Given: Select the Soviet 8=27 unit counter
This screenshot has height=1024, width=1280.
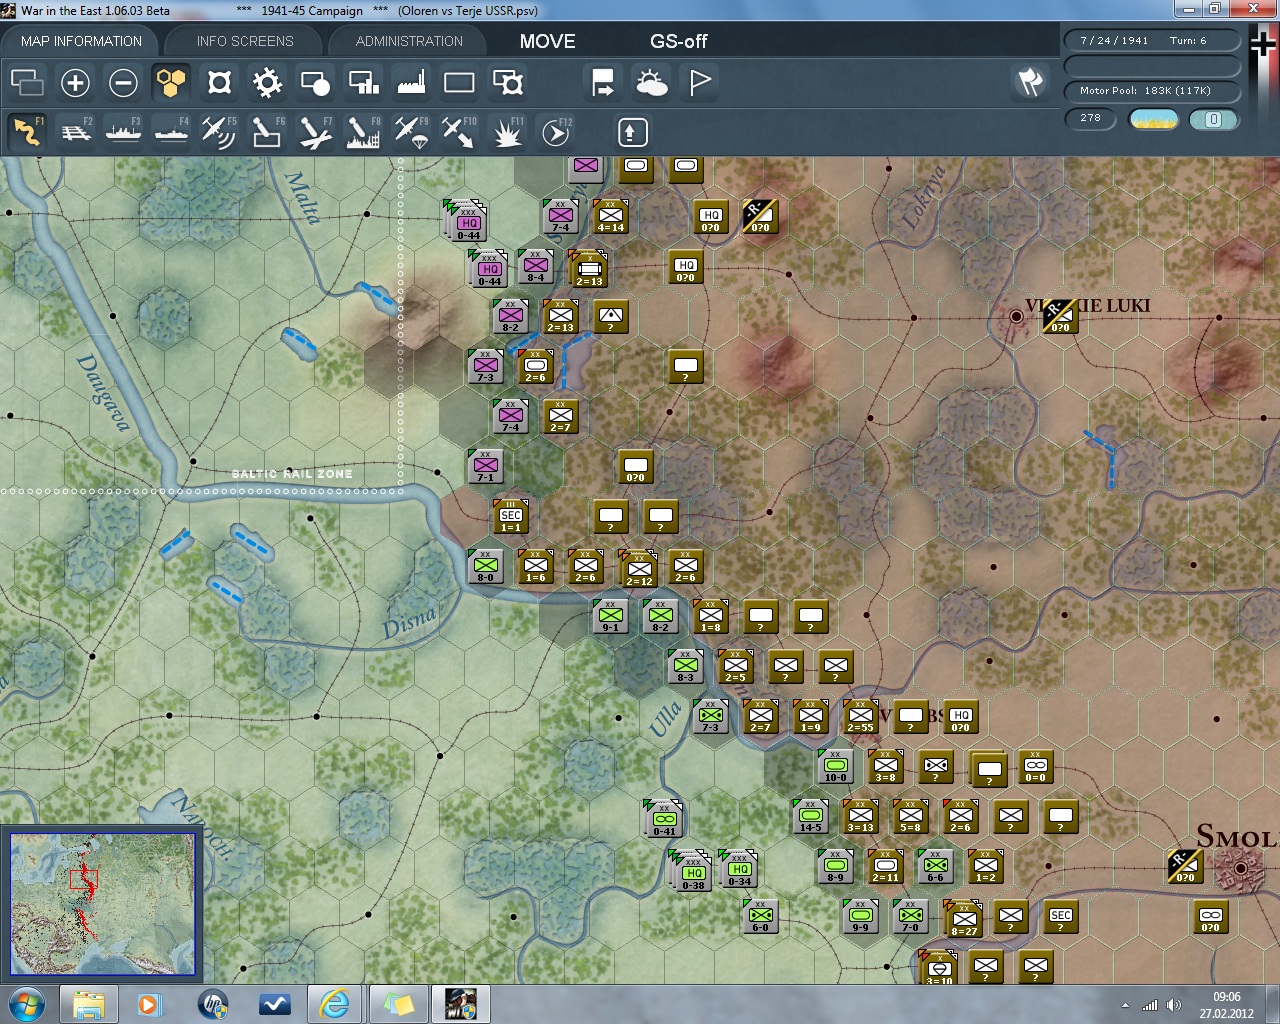Looking at the screenshot, I should click(964, 919).
